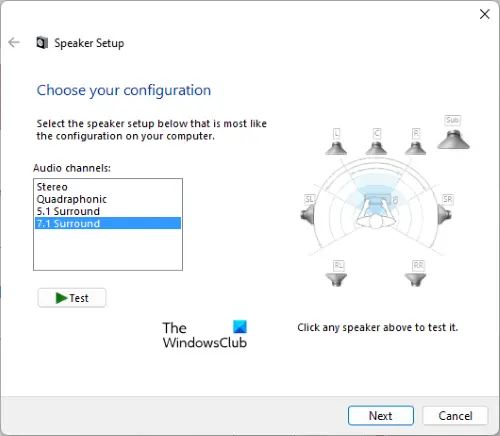Screen dimensions: 500x436
Task: Test the side left (SL) speaker
Action: (x=307, y=214)
